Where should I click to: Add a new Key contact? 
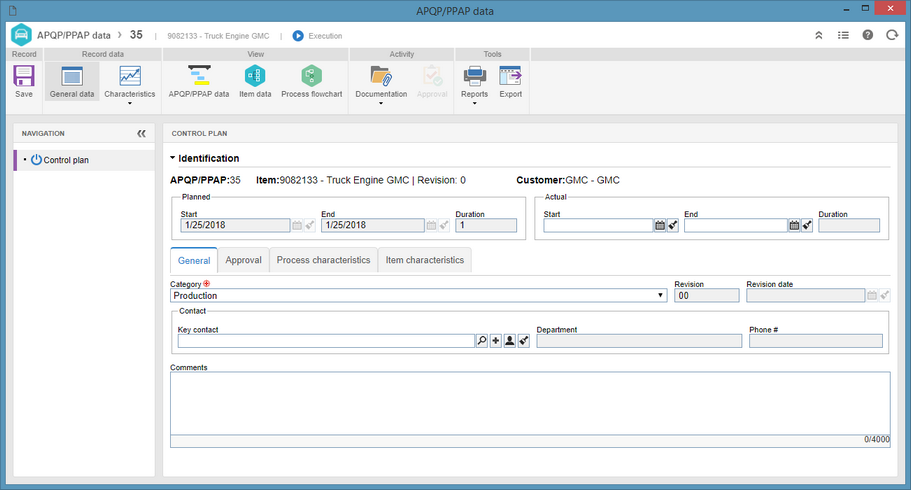pos(496,341)
